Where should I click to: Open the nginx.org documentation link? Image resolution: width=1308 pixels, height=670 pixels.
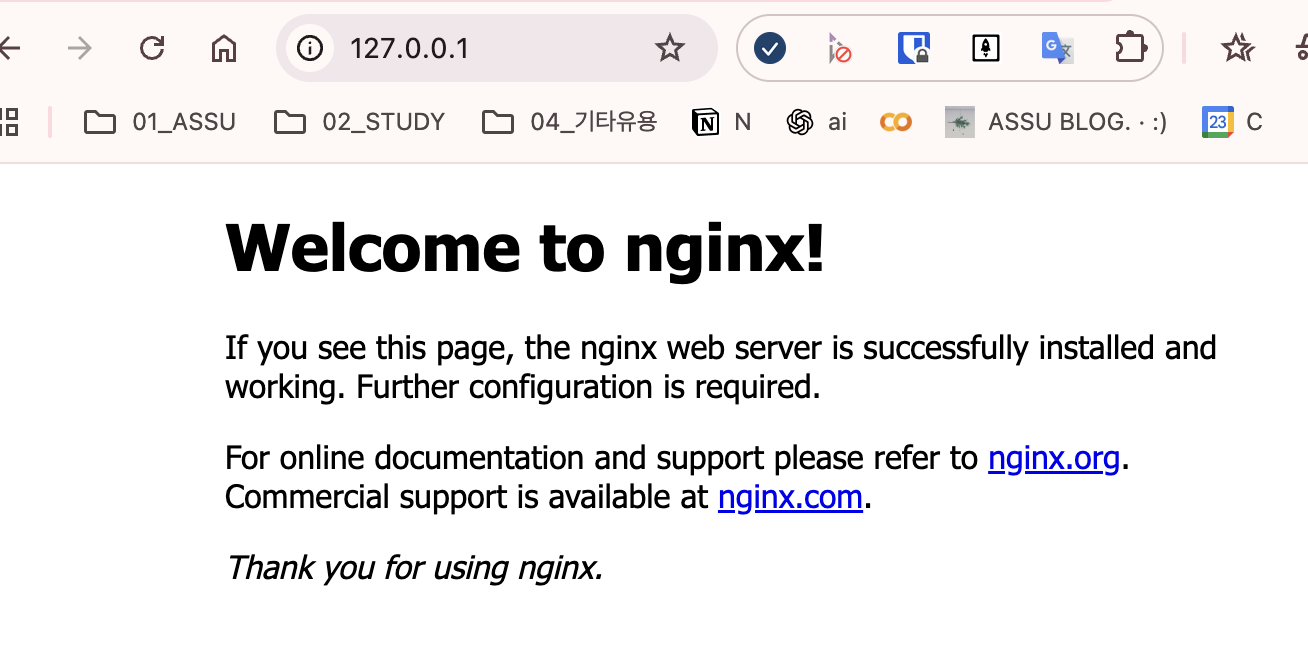[1053, 458]
